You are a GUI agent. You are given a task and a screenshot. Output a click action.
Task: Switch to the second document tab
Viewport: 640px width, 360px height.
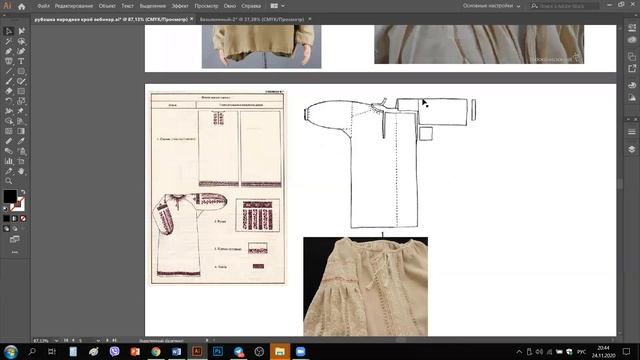click(252, 19)
